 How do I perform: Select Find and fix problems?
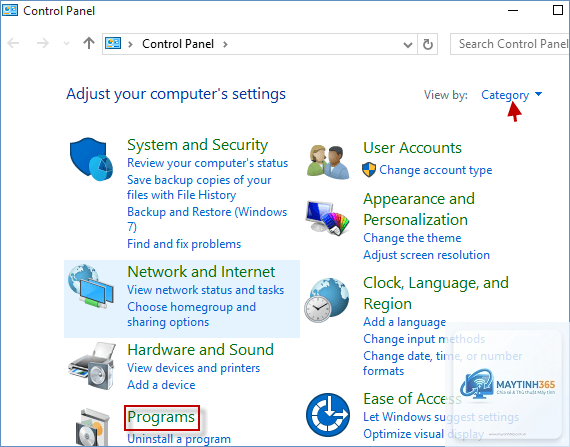click(184, 243)
